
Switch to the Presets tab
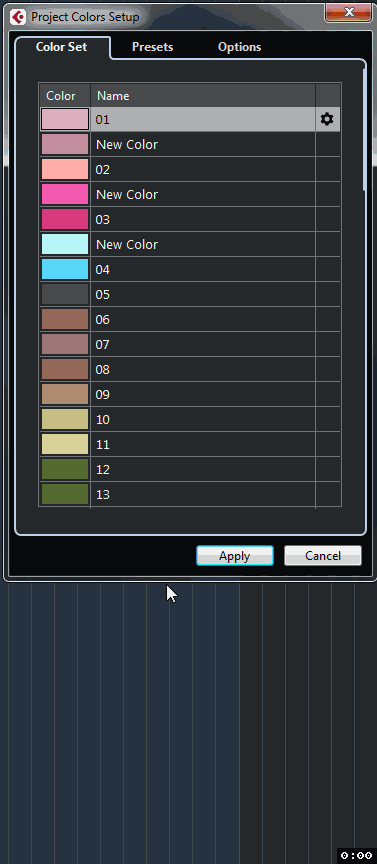pos(153,47)
